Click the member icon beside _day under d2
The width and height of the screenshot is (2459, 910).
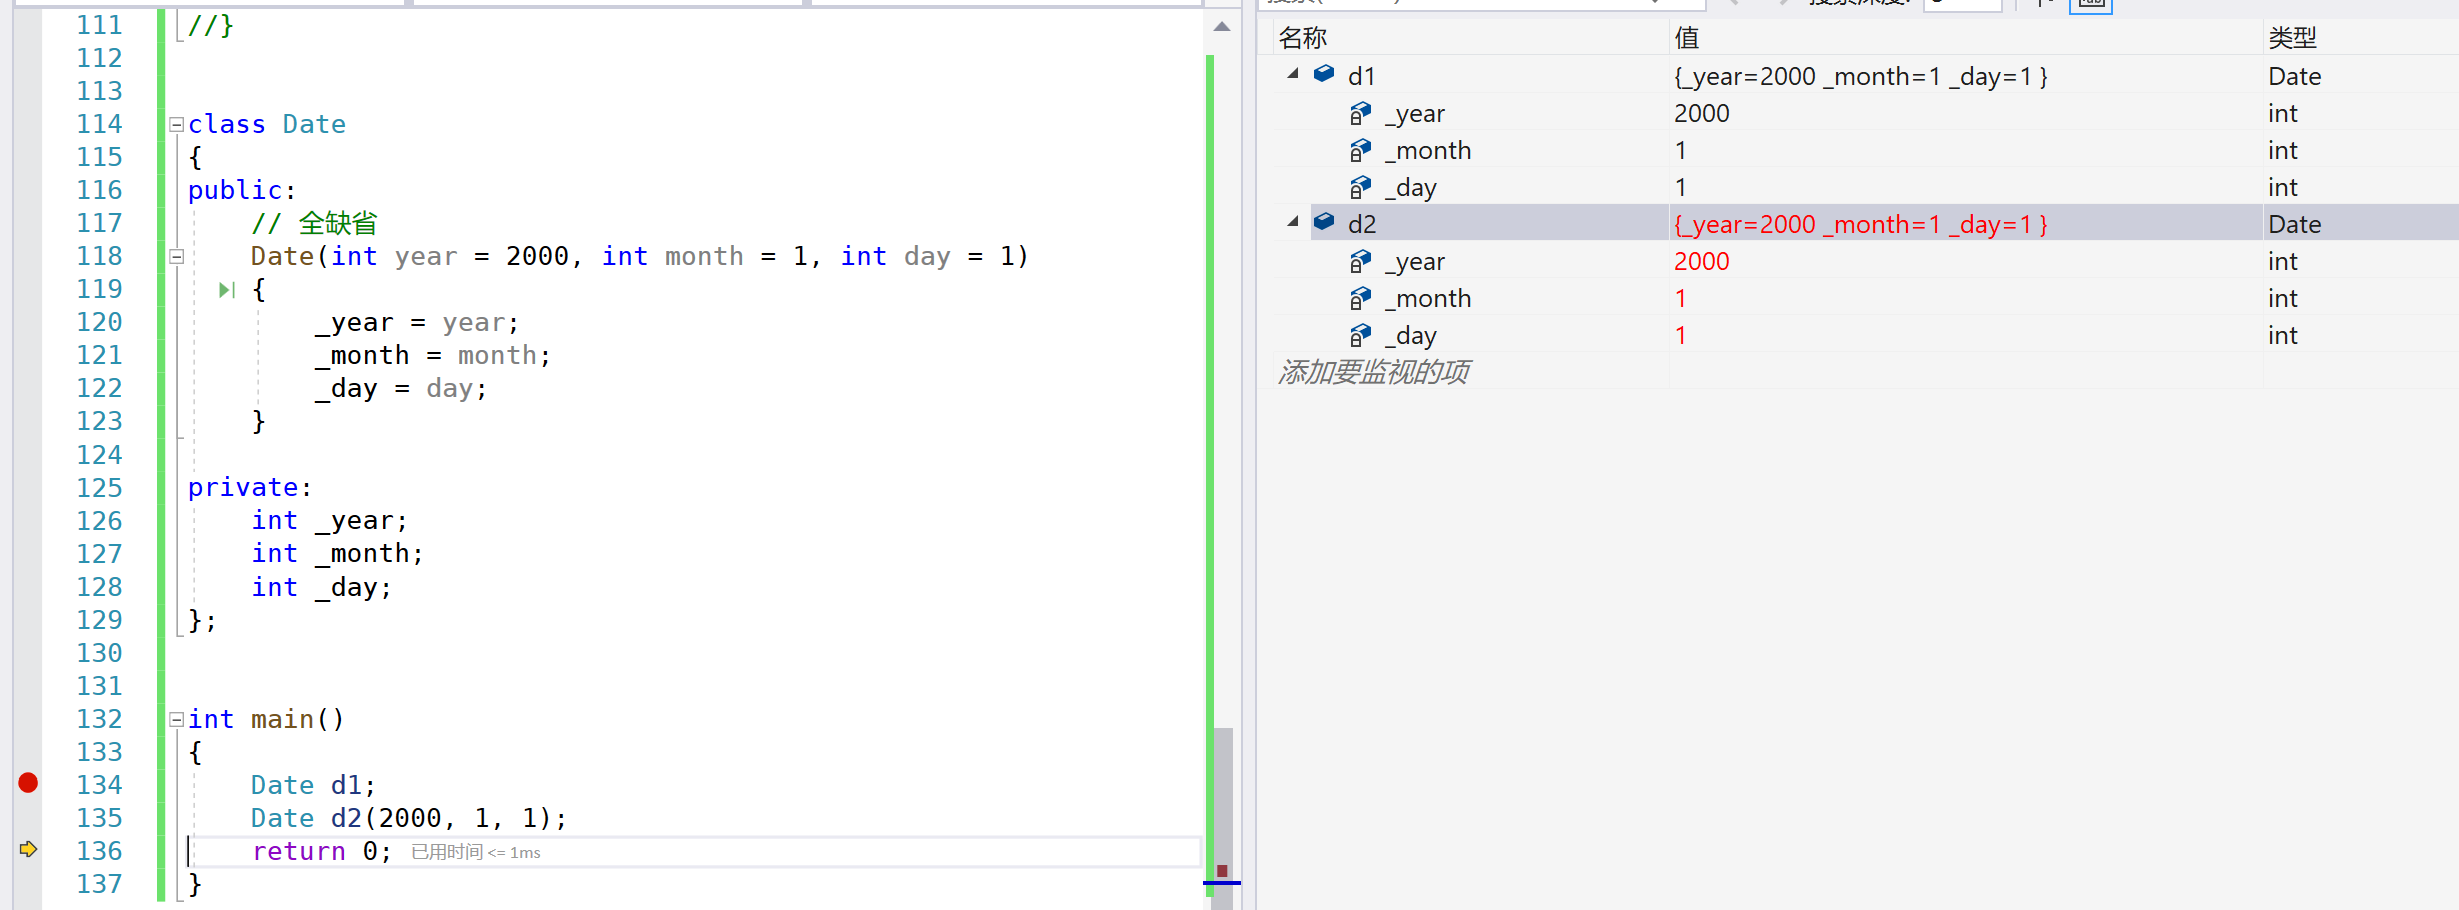tap(1360, 335)
